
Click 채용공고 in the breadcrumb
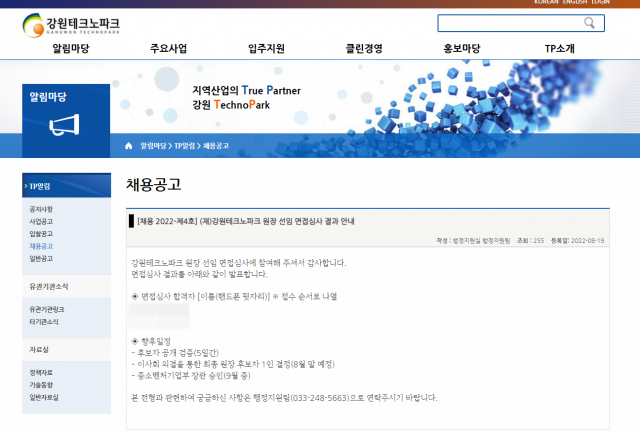tap(216, 146)
